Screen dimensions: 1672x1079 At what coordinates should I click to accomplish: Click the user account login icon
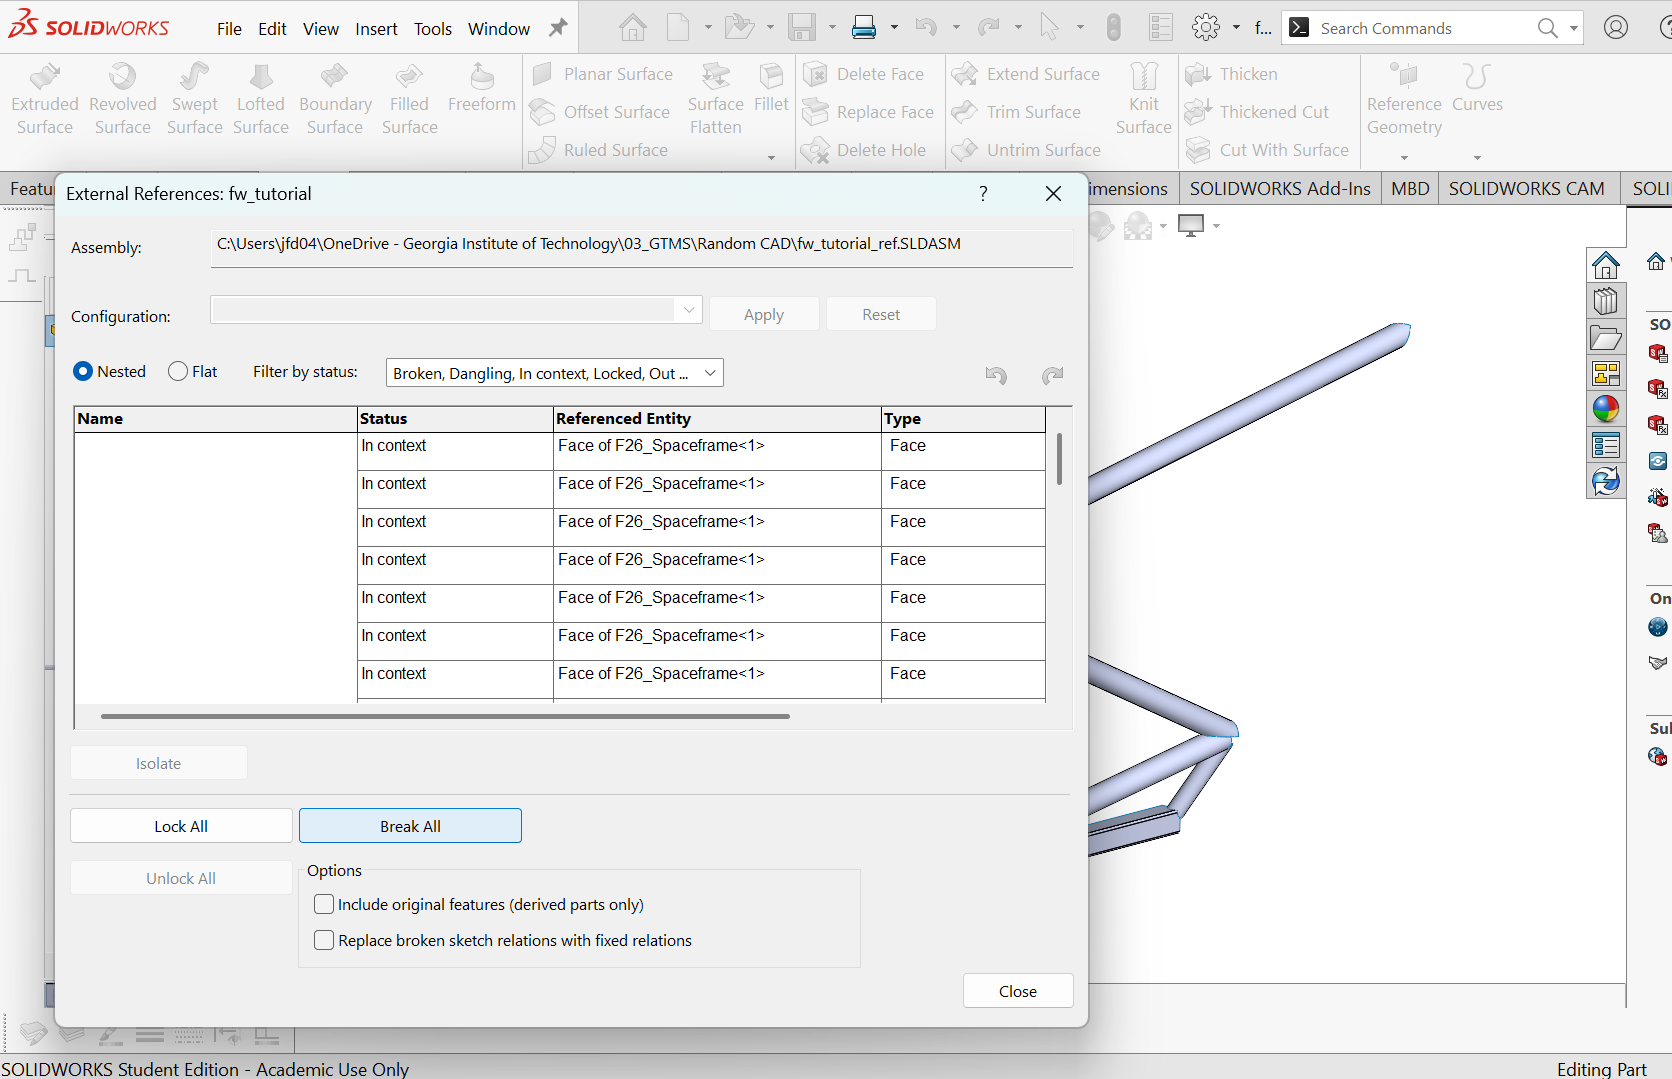[1615, 28]
